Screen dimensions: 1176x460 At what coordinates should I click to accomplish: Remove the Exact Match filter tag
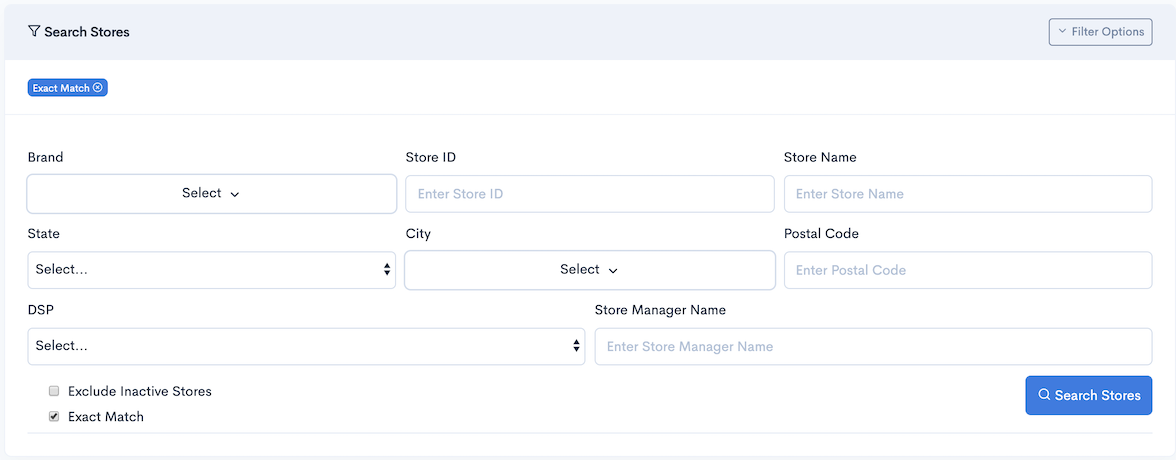(x=98, y=88)
